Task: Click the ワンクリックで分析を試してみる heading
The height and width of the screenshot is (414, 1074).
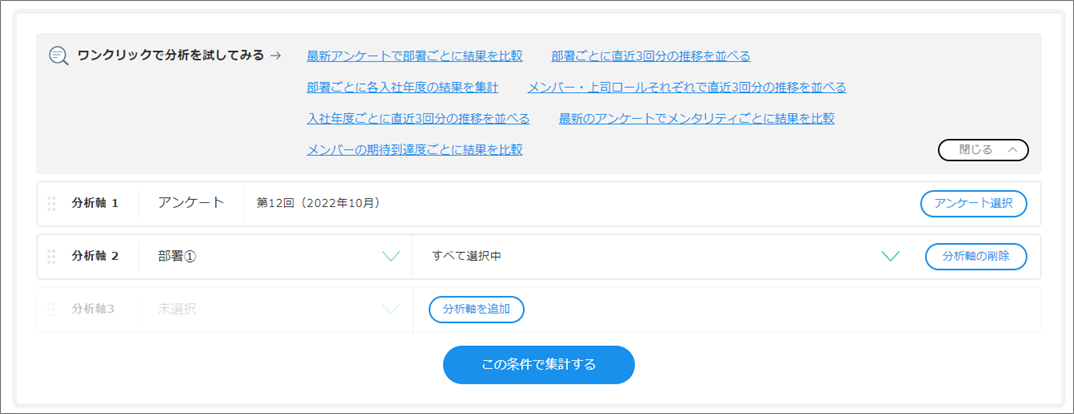Action: click(171, 56)
